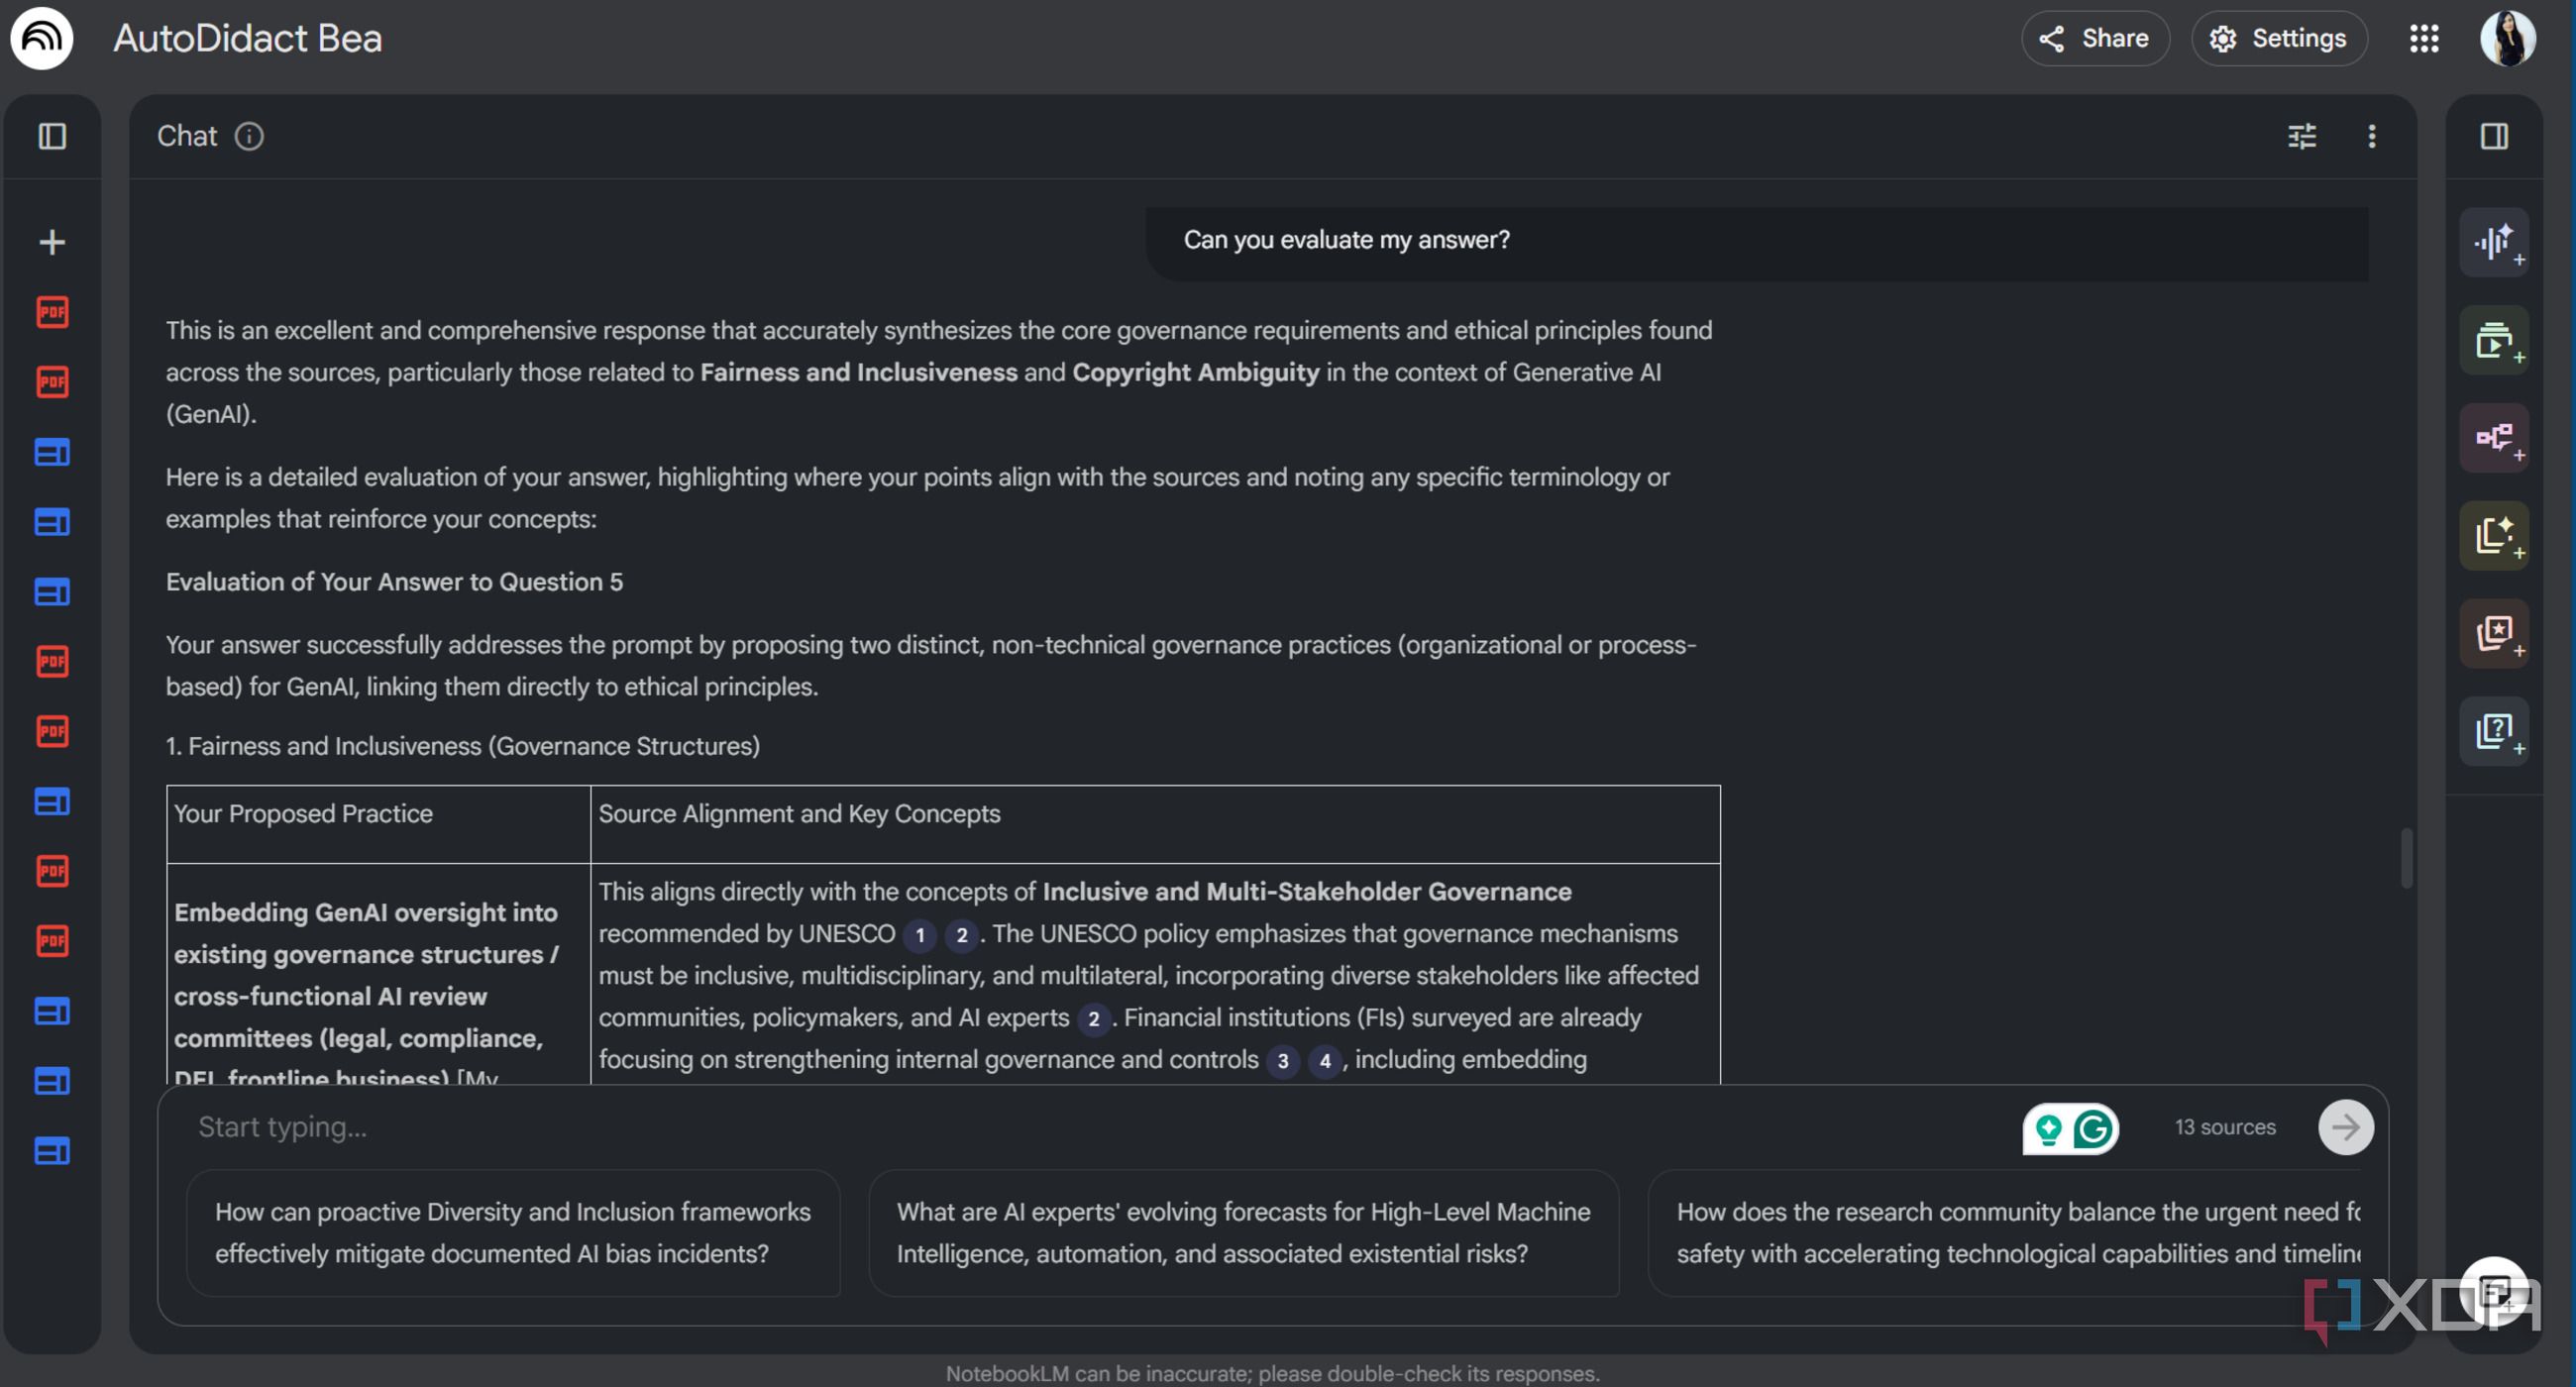Open Settings
This screenshot has width=2576, height=1387.
[2279, 38]
